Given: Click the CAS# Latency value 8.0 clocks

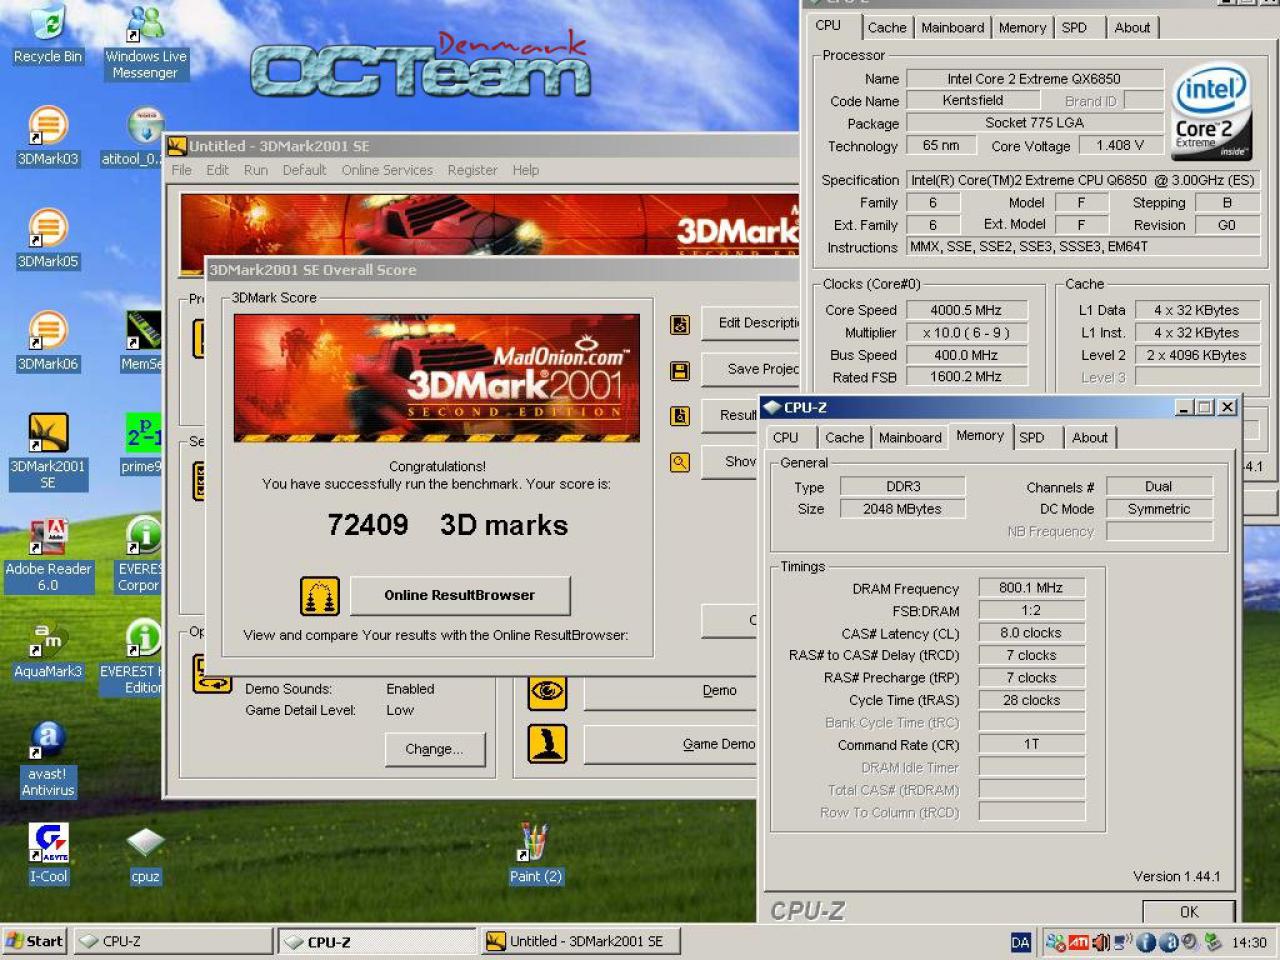Looking at the screenshot, I should tap(1031, 633).
